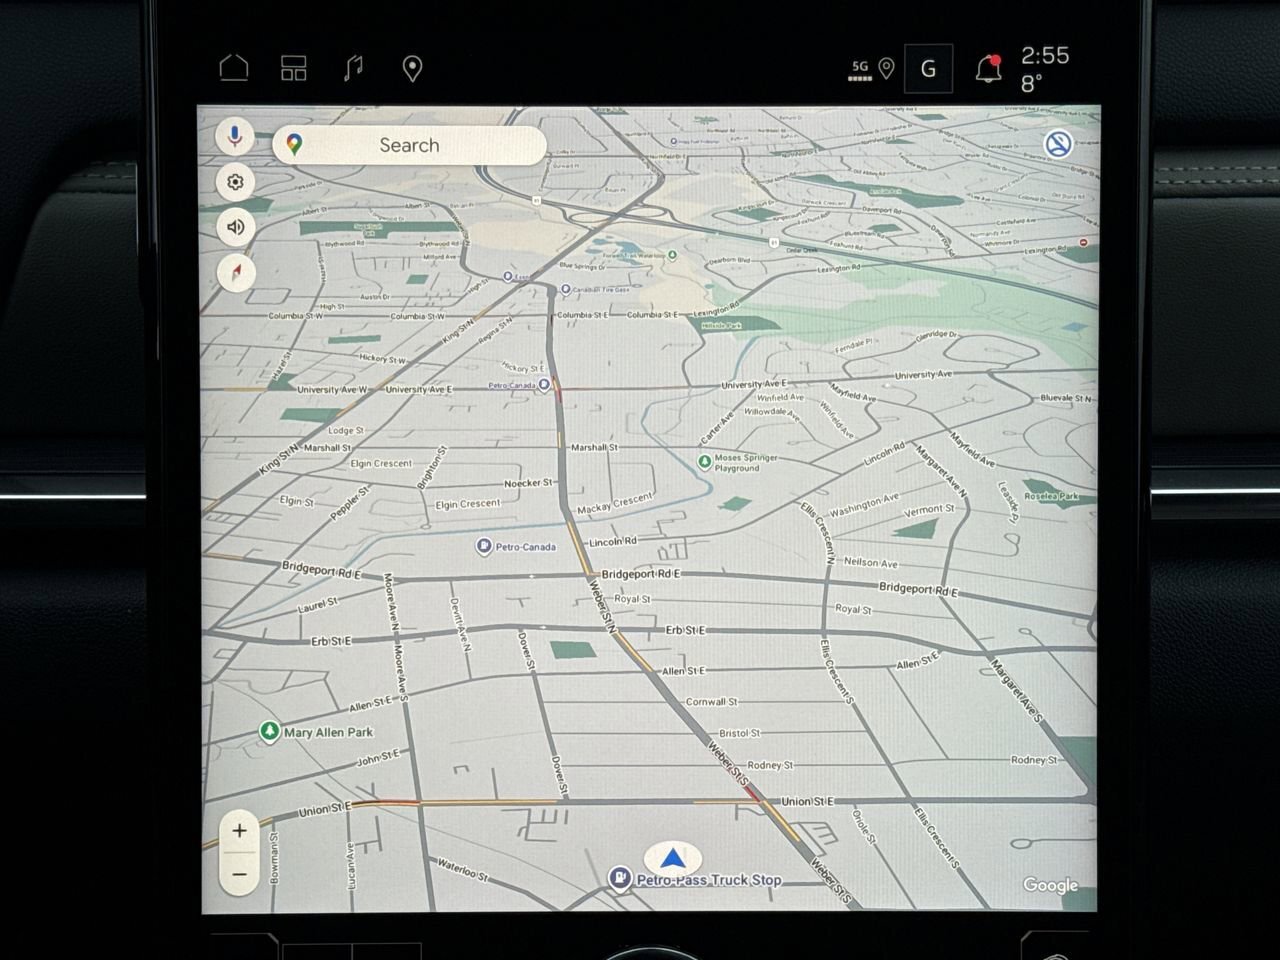Tap the microphone voice search icon
Screen dimensions: 1280x960
point(236,135)
